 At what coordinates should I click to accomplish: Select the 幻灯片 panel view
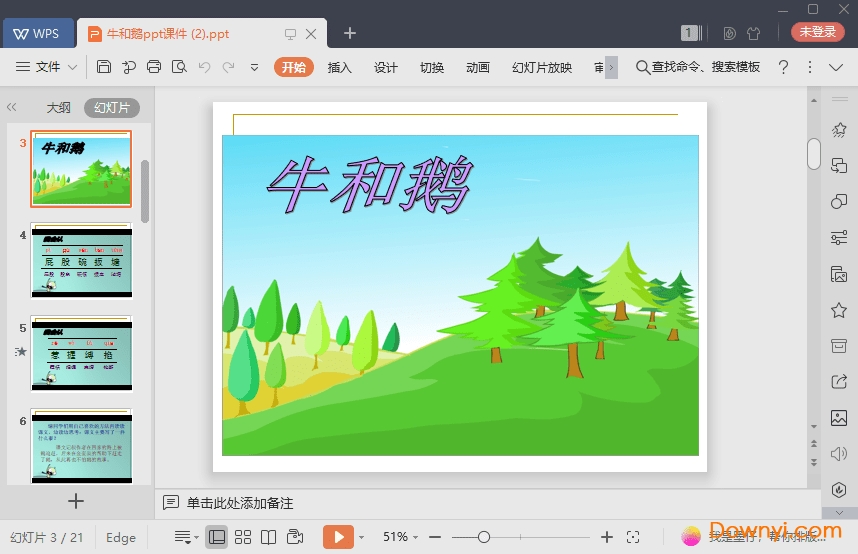112,108
